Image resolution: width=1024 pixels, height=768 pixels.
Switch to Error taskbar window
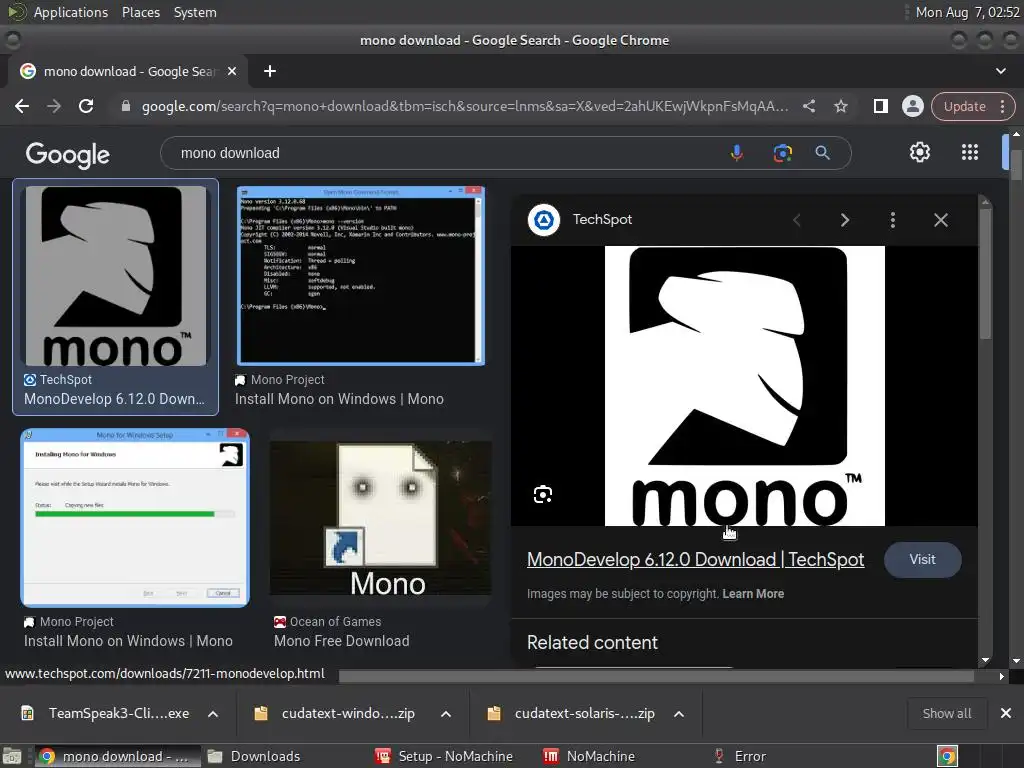point(740,756)
